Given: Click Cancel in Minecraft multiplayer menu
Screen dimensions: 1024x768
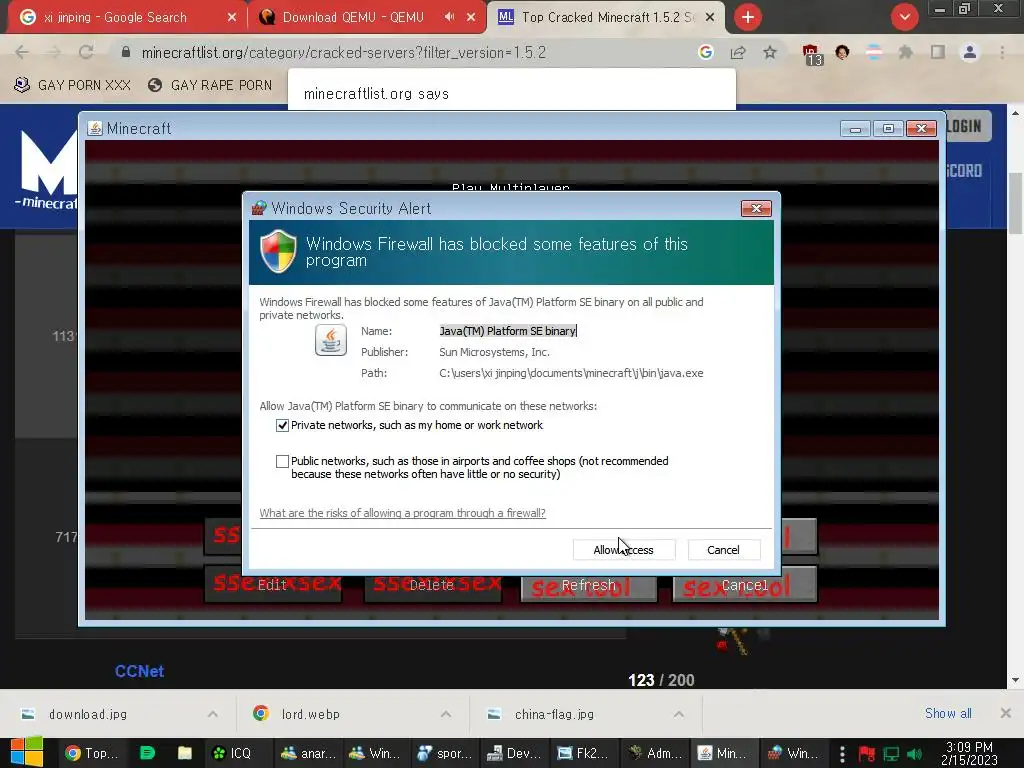Looking at the screenshot, I should (744, 585).
